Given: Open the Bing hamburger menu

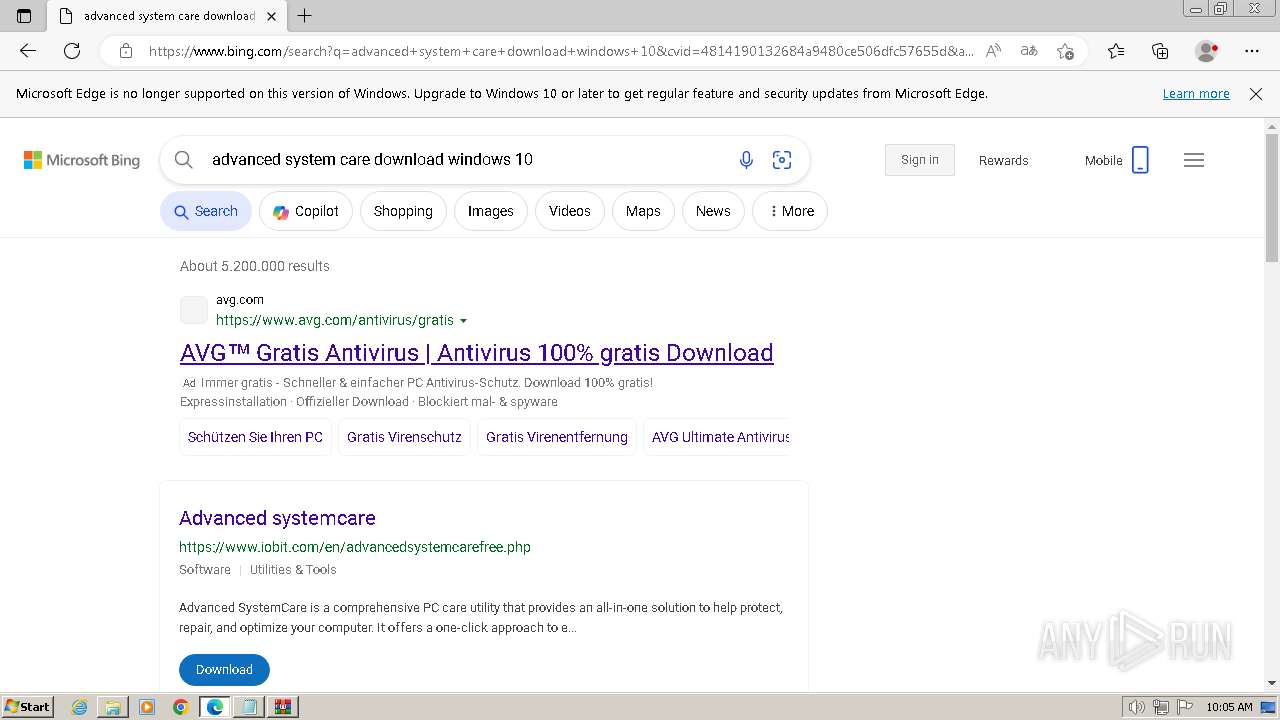Looking at the screenshot, I should pos(1194,160).
